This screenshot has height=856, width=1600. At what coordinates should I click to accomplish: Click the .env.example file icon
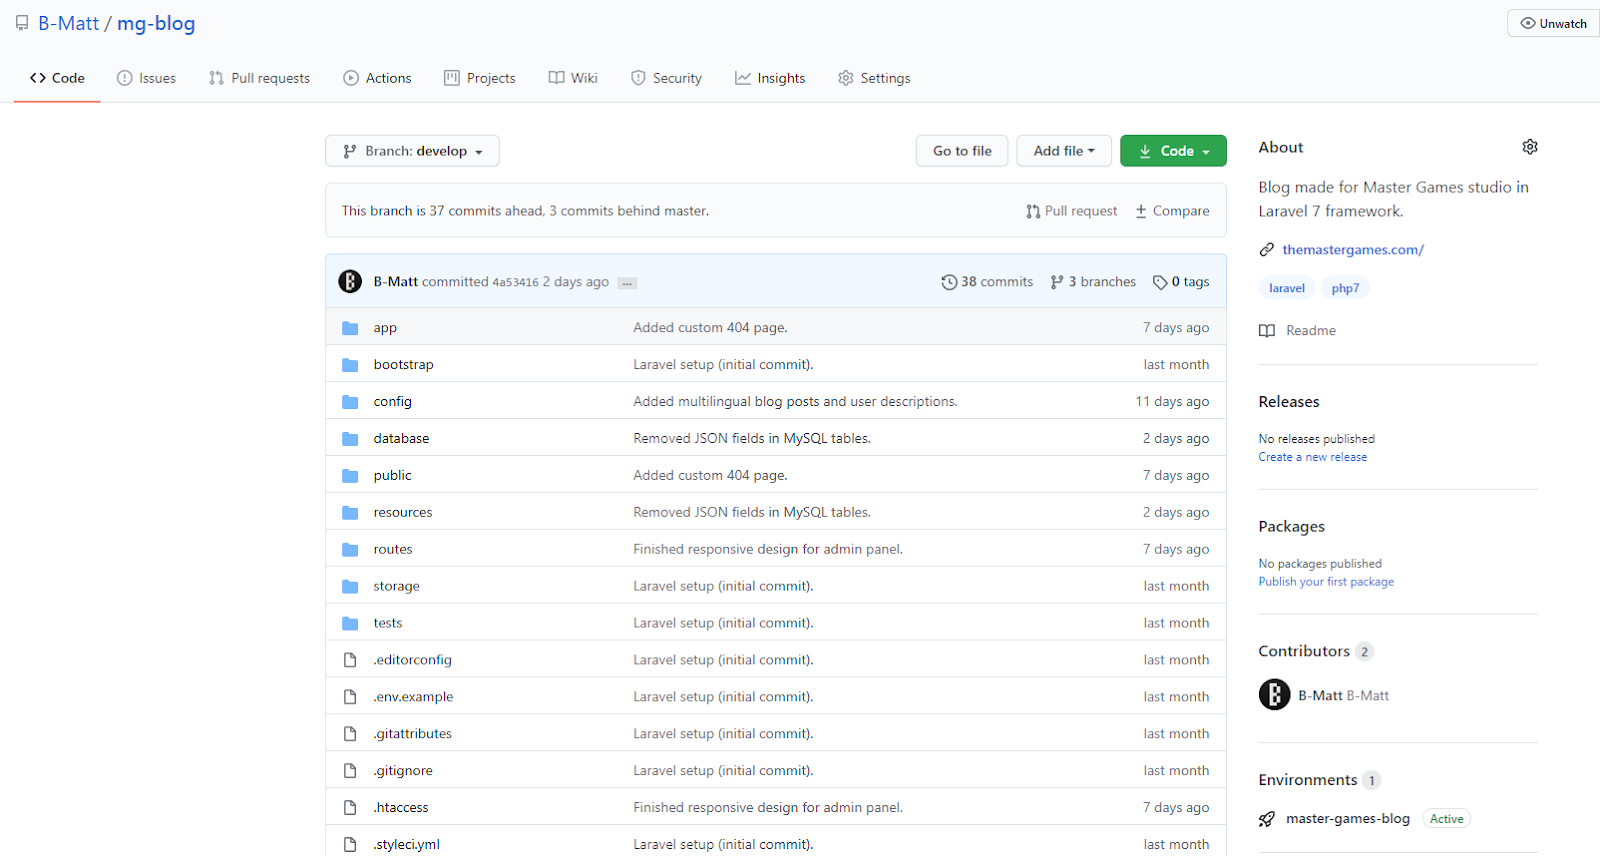pos(350,697)
